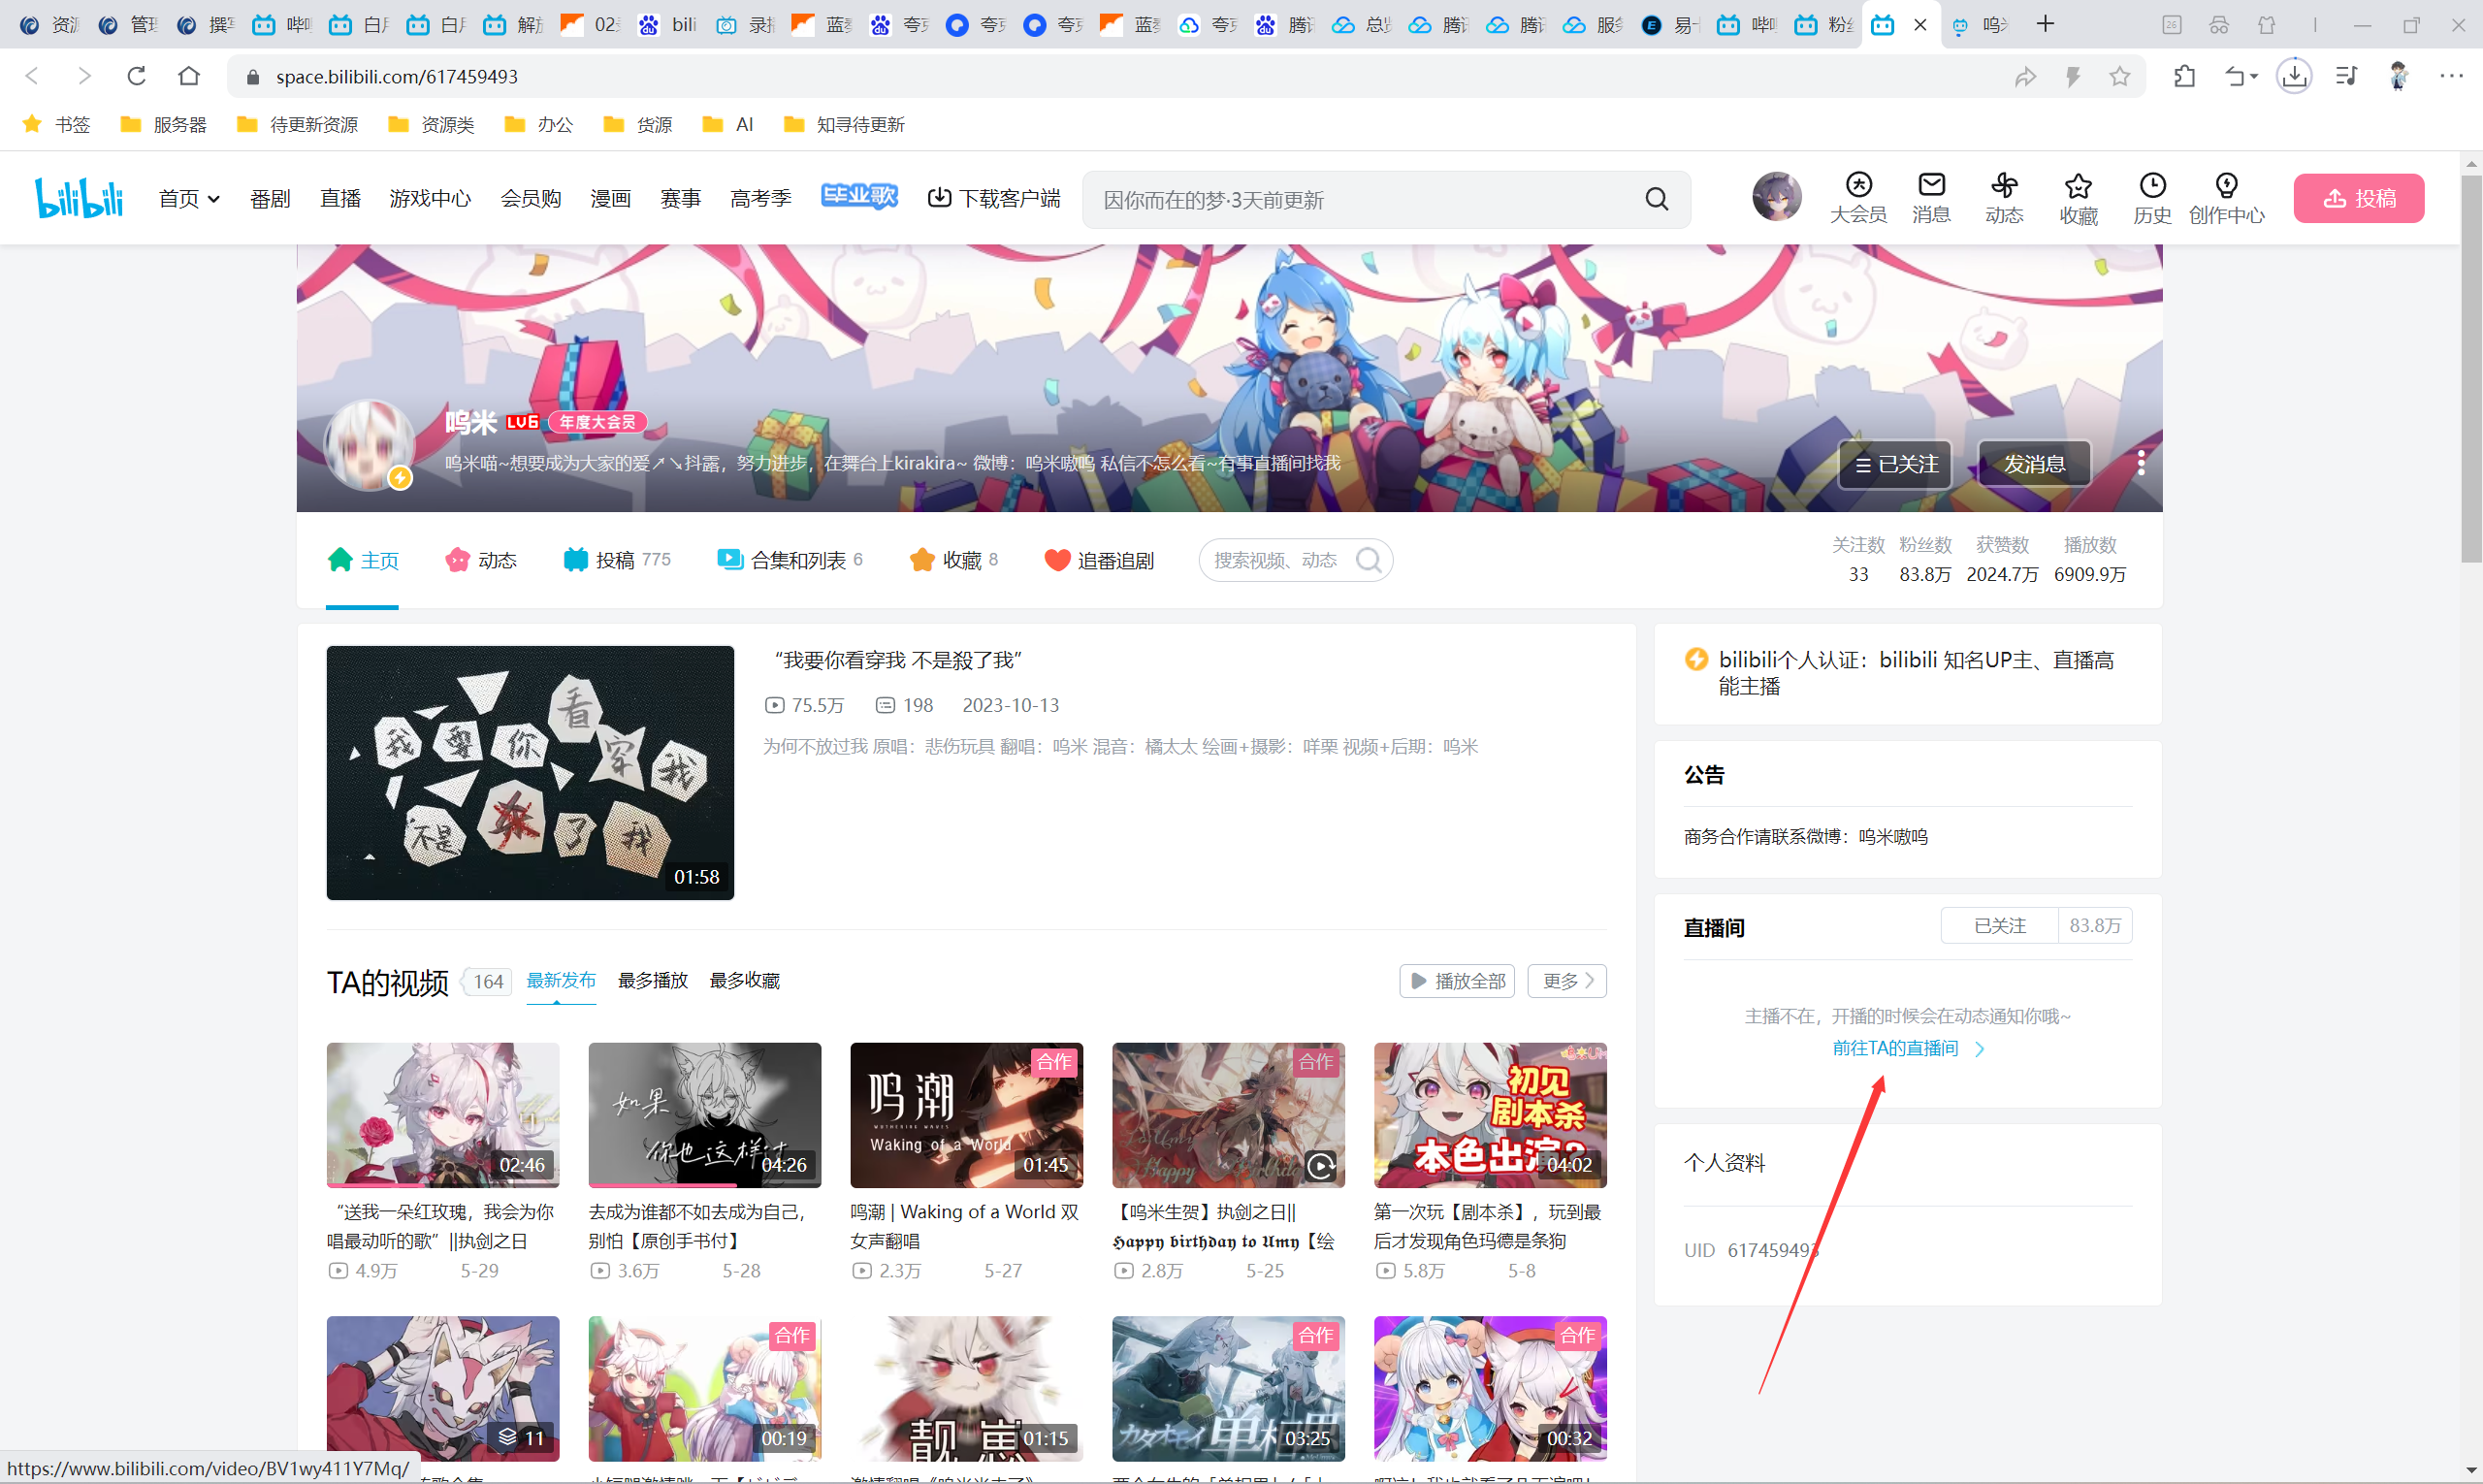
Task: Open the 鸣潮 Waking of a World thumbnail
Action: [966, 1115]
